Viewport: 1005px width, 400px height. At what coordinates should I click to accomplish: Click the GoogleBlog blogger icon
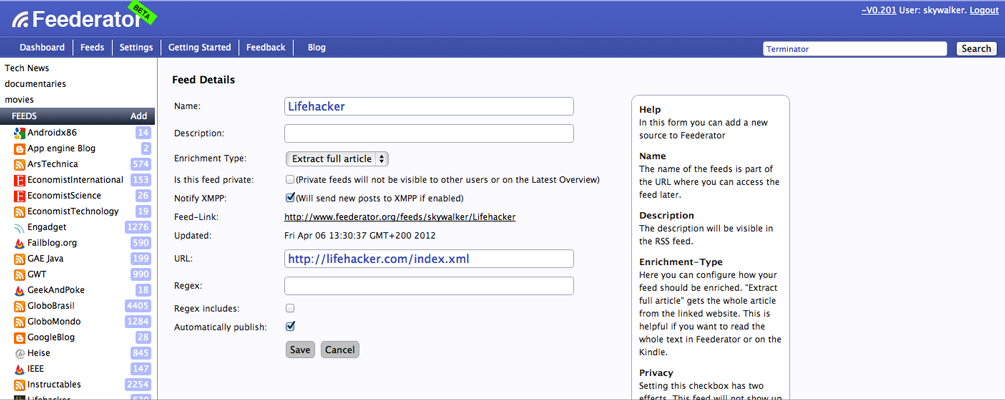pos(19,338)
